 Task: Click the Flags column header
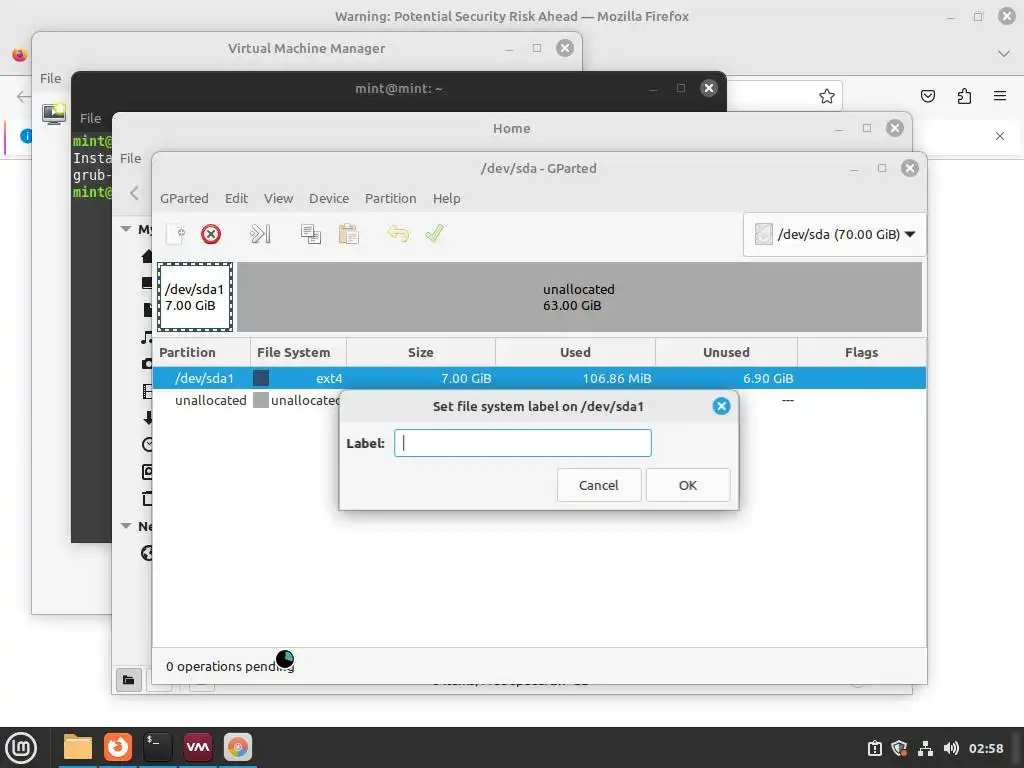pos(861,353)
